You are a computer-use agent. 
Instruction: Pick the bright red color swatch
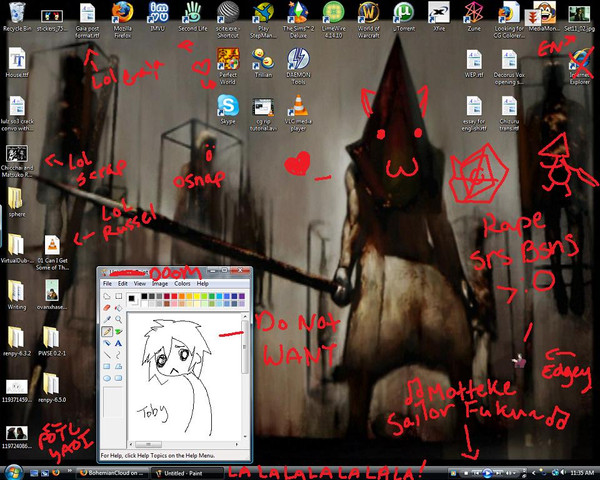[x=174, y=296]
